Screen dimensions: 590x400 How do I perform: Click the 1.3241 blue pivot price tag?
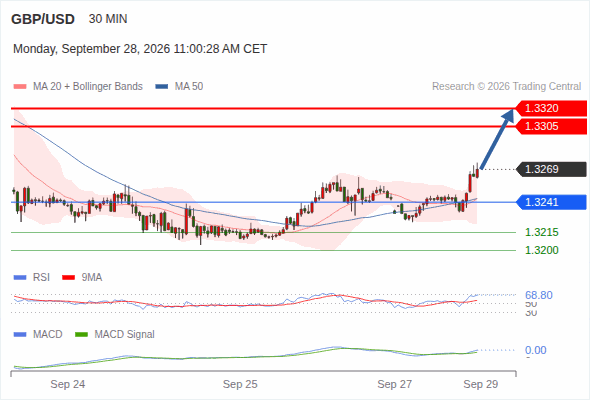point(551,202)
